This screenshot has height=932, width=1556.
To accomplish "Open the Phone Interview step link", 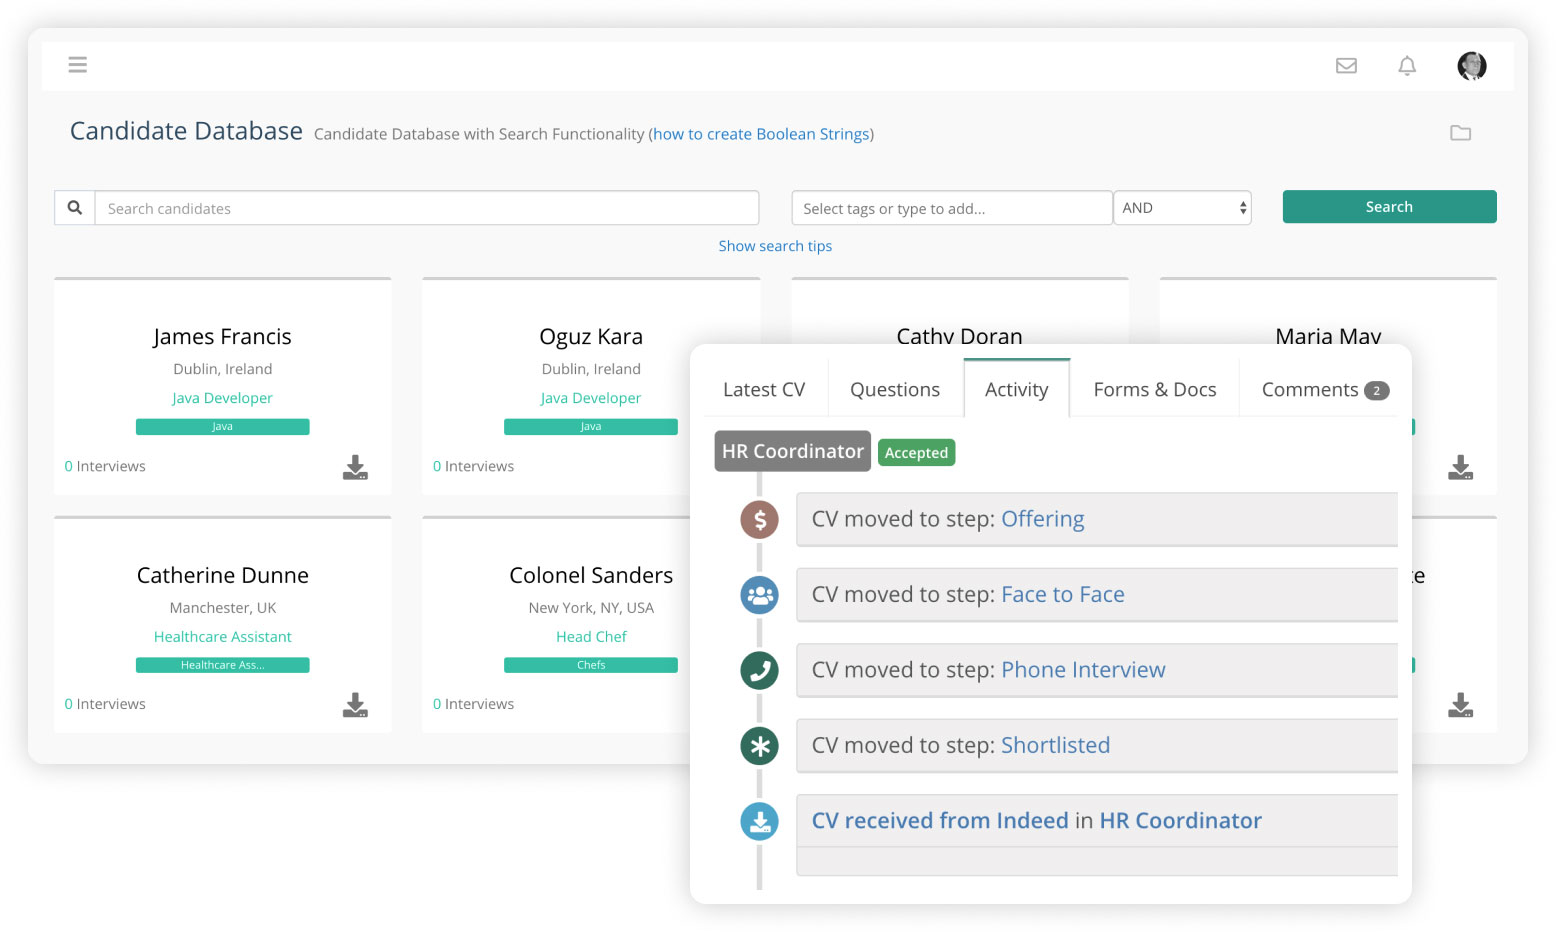I will point(1083,670).
